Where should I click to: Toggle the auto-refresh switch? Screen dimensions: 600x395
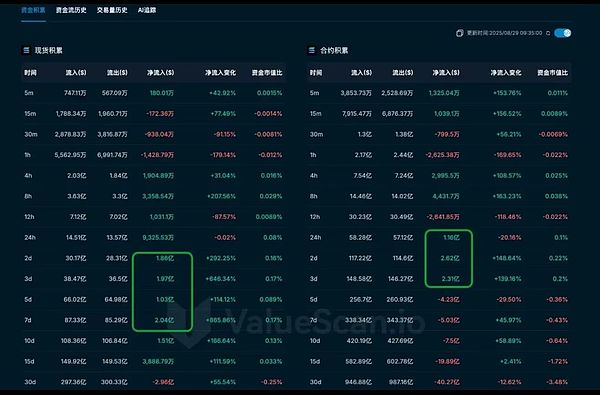coord(562,33)
